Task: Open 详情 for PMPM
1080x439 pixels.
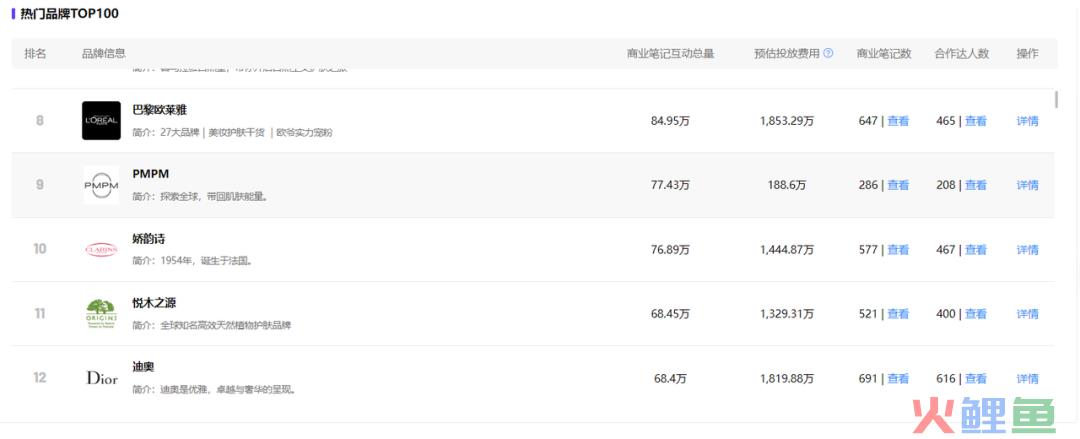Action: pyautogui.click(x=1027, y=185)
